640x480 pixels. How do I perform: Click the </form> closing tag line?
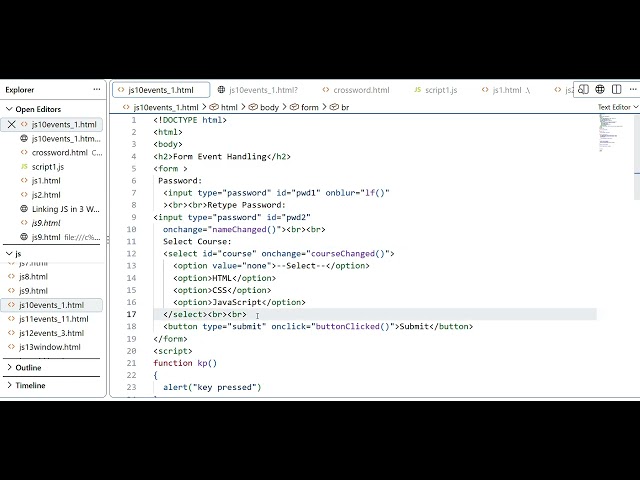tap(170, 339)
